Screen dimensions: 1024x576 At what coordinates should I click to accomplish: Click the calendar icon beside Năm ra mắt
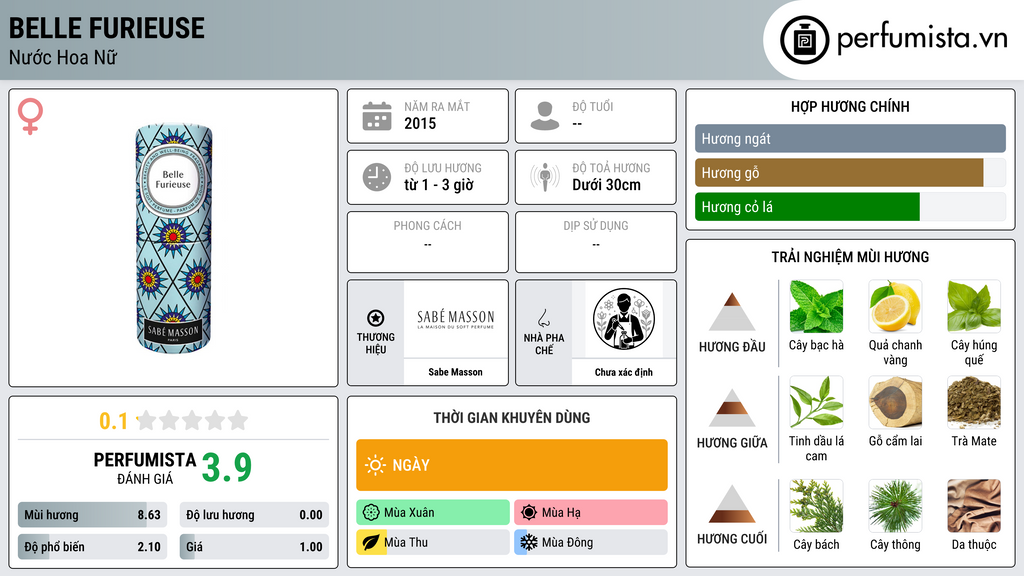377,116
